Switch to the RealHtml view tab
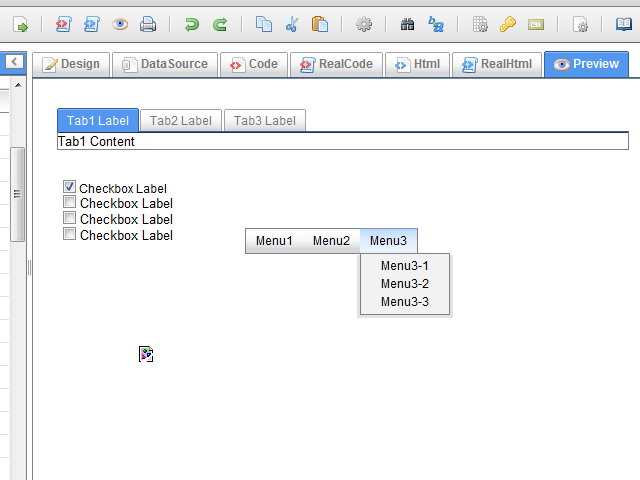This screenshot has width=640, height=480. point(497,64)
